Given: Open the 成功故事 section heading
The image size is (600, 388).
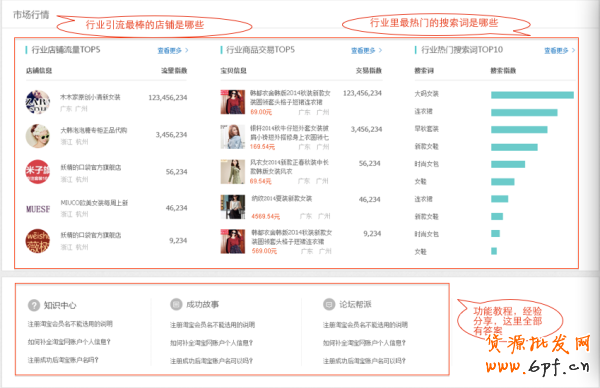Looking at the screenshot, I should (x=202, y=305).
